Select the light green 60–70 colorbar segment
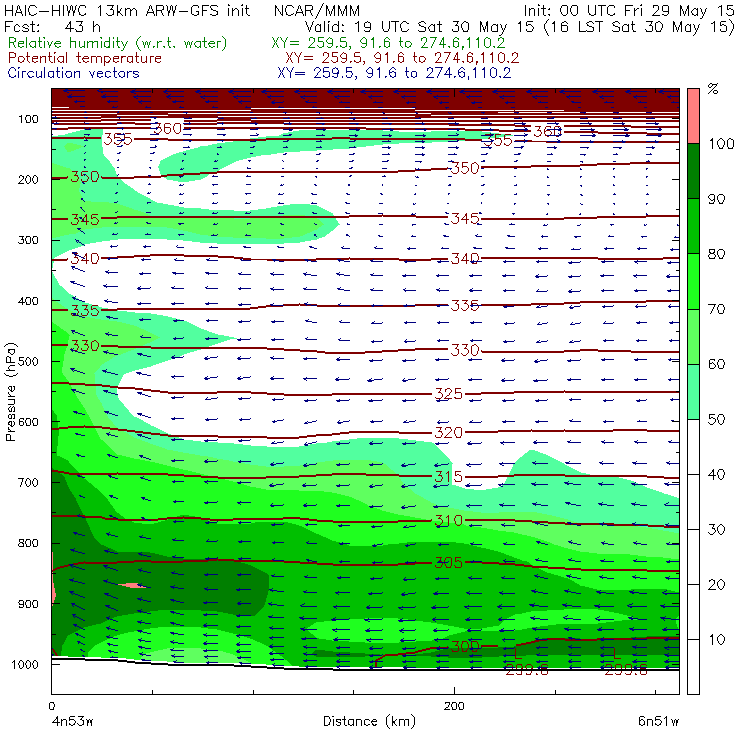740x740 pixels. pos(693,336)
